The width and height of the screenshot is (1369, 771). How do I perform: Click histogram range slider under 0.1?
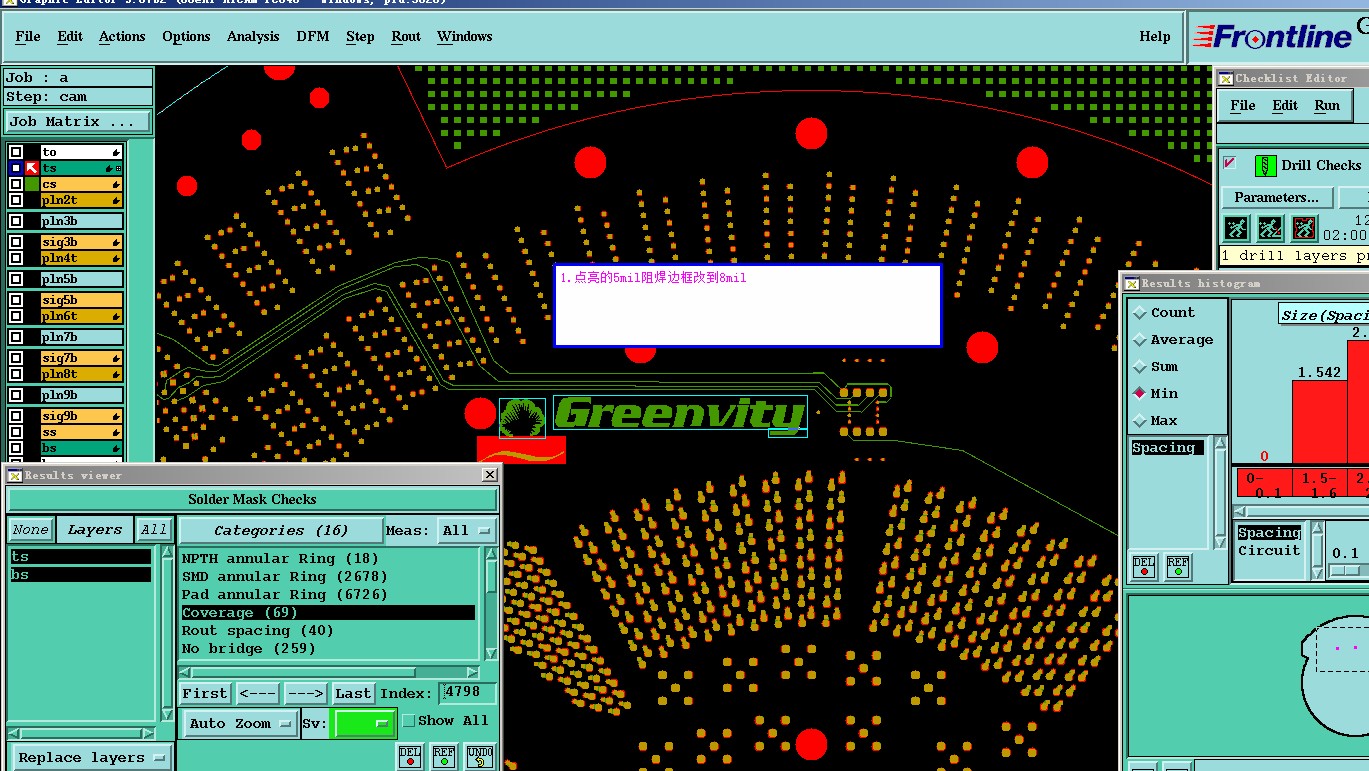pyautogui.click(x=1346, y=570)
